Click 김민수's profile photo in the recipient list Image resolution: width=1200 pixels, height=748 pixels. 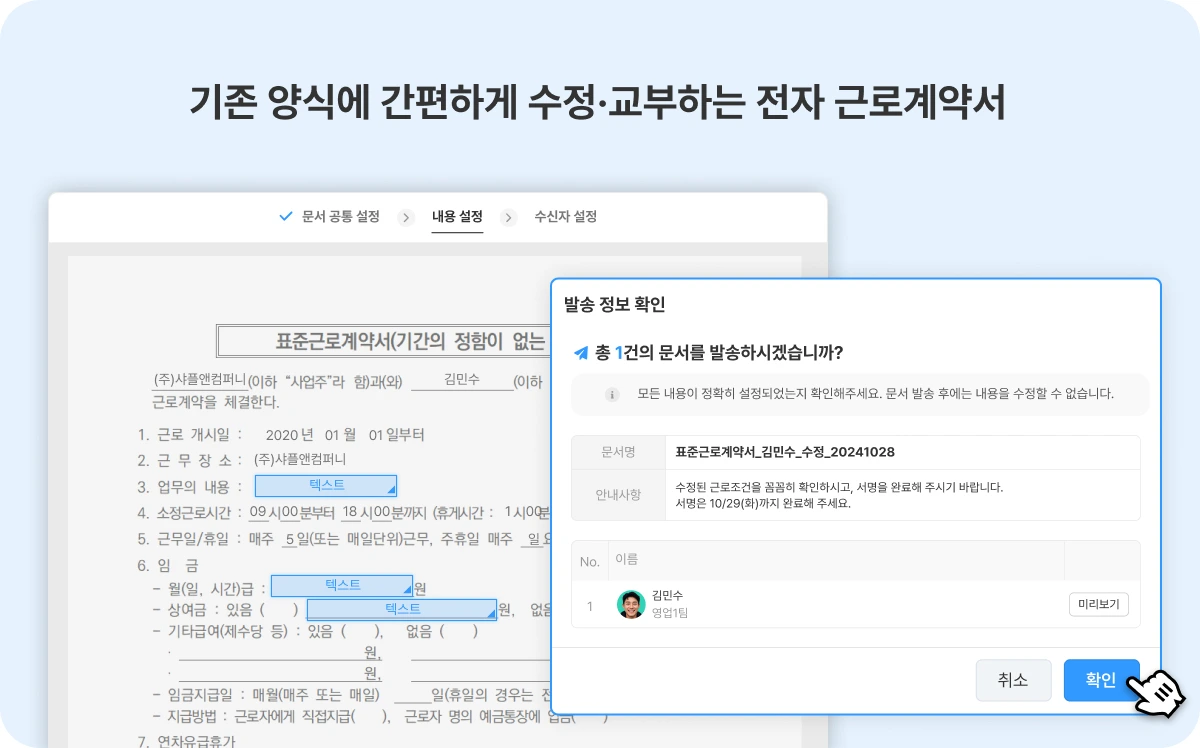(x=631, y=605)
